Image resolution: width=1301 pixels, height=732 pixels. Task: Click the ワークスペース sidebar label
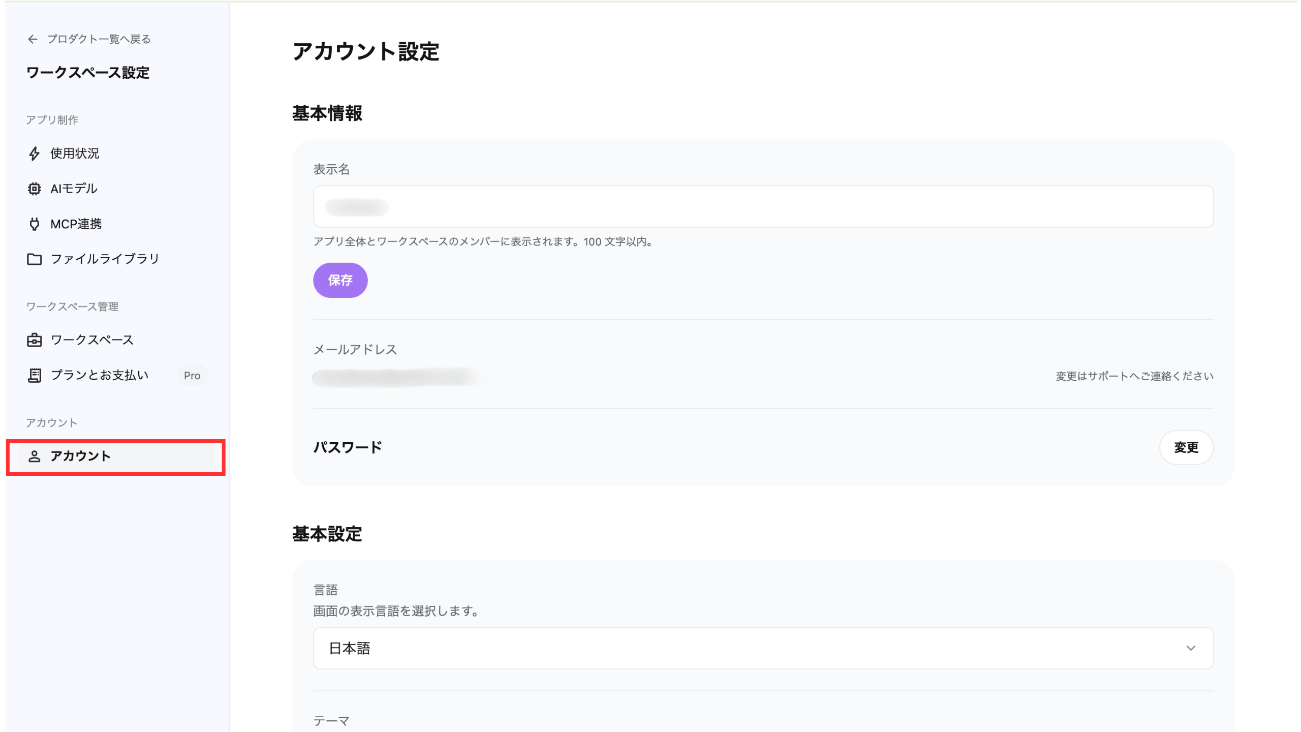click(92, 340)
